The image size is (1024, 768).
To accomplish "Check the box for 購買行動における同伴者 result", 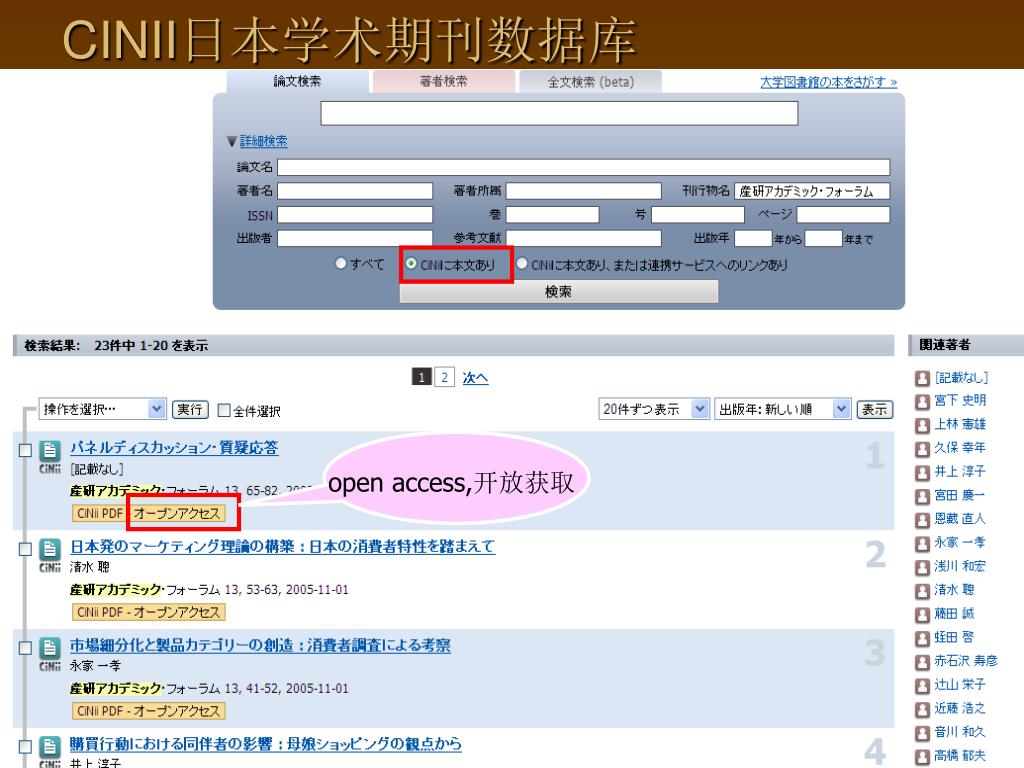I will 25,746.
